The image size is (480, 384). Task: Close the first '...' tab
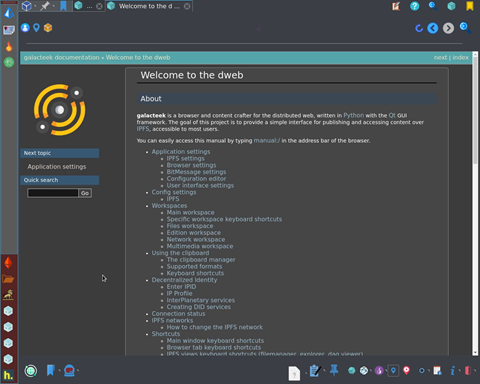[99, 6]
